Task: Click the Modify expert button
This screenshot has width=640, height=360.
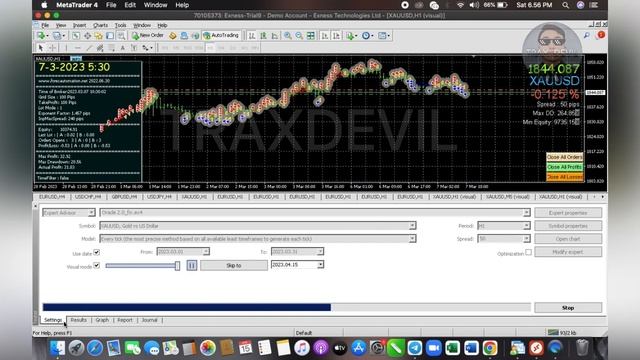Action: pyautogui.click(x=568, y=252)
